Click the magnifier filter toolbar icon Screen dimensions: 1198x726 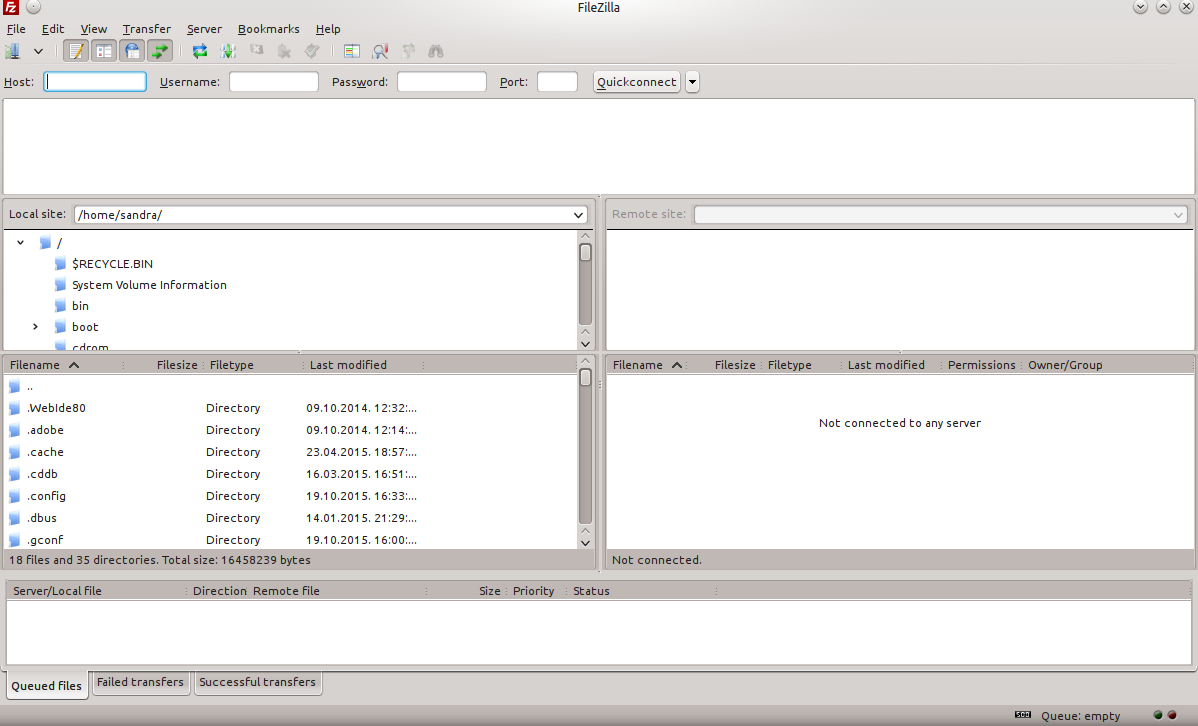pos(380,51)
